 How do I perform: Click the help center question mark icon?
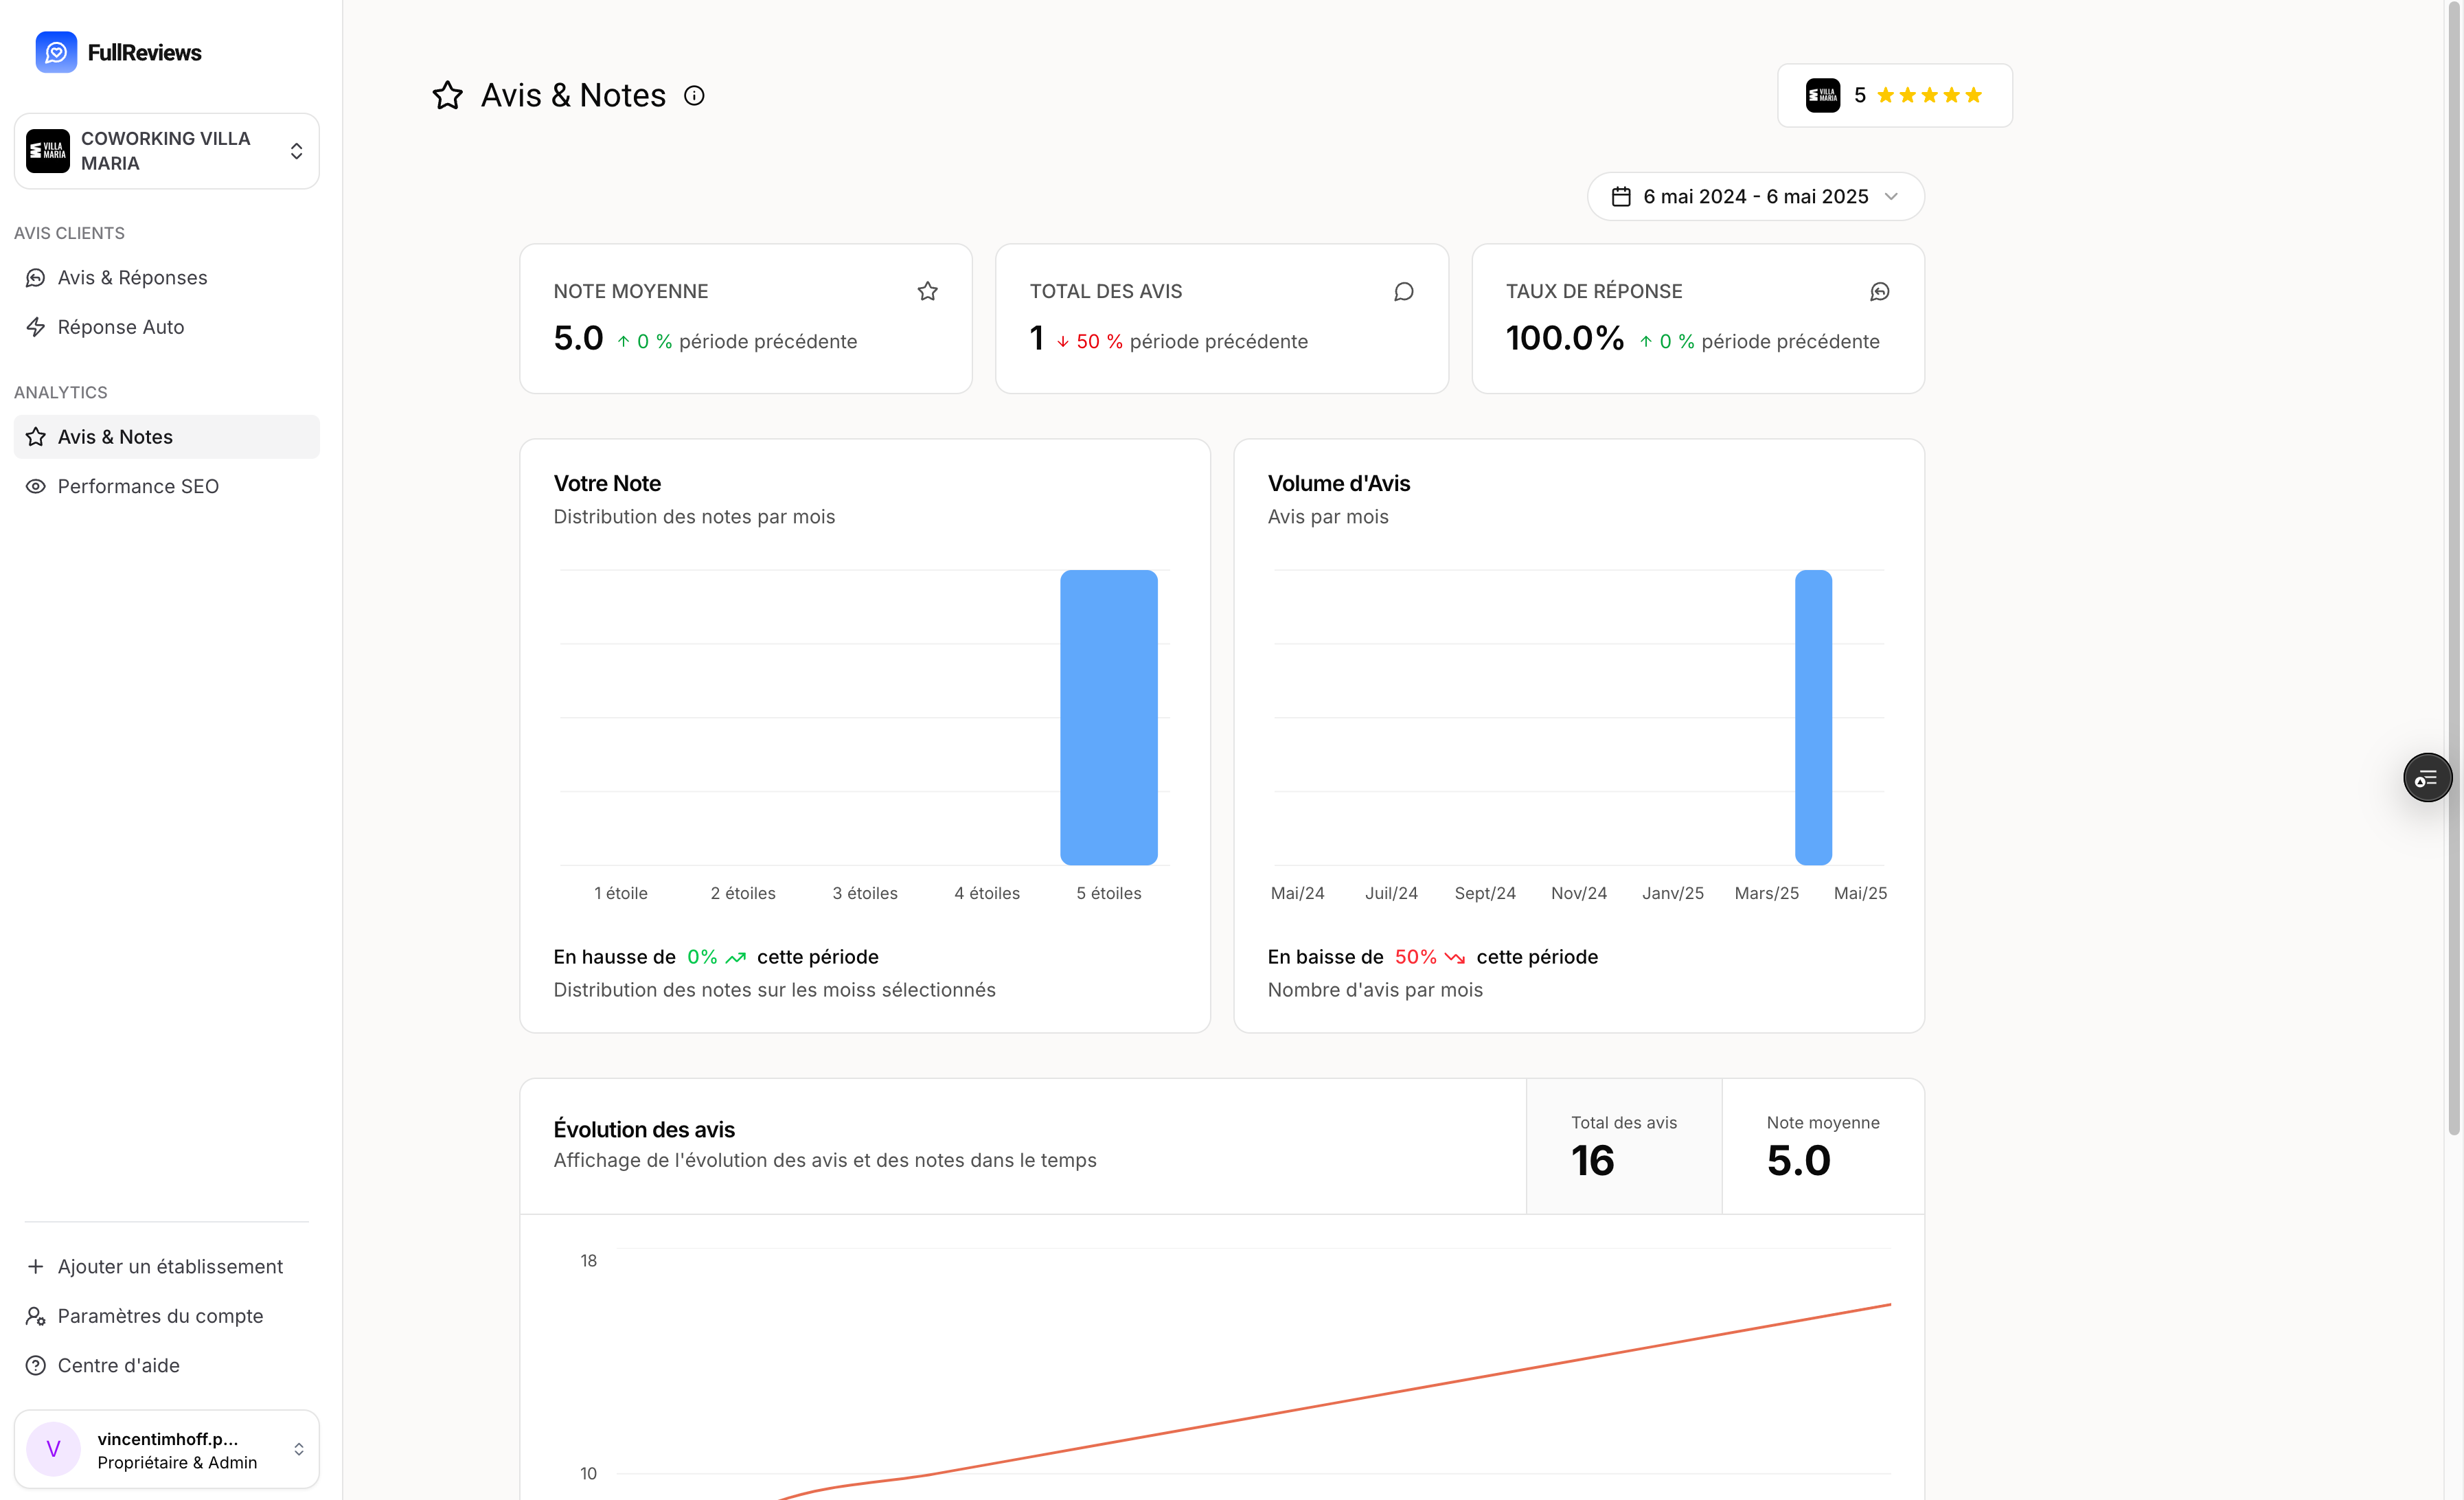pos(36,1365)
